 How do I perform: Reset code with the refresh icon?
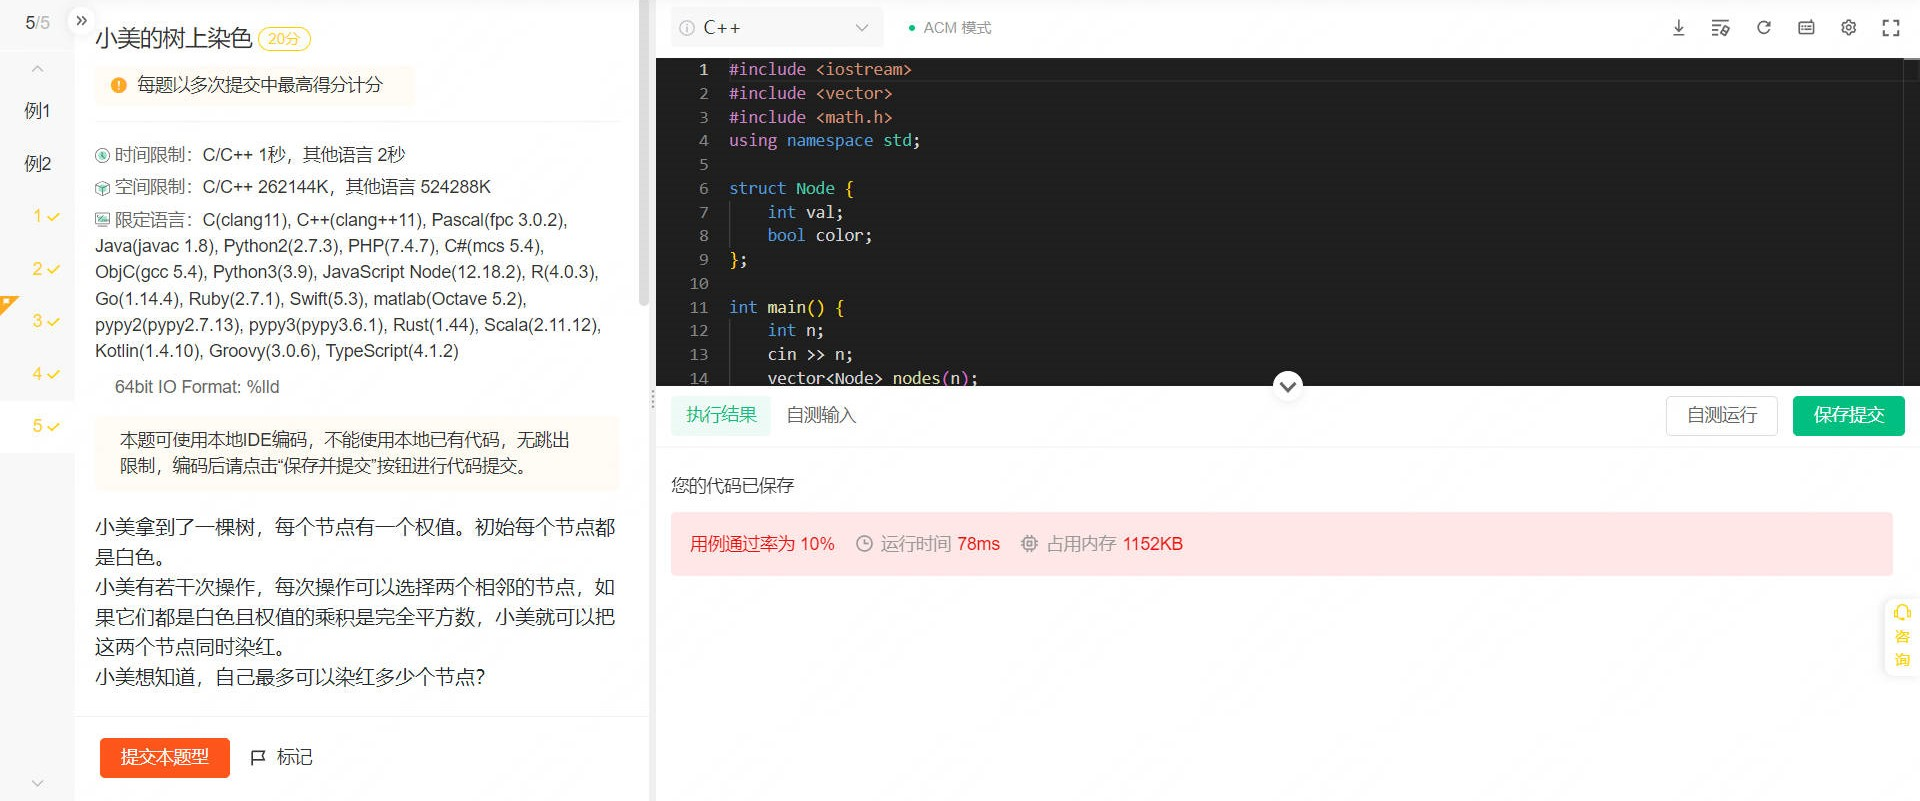1764,28
